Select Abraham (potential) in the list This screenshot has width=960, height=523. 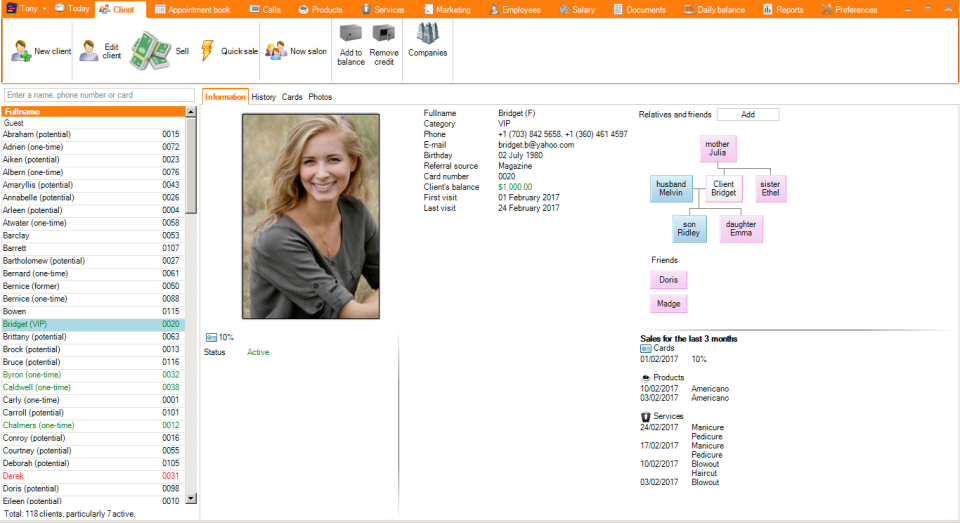(x=93, y=134)
